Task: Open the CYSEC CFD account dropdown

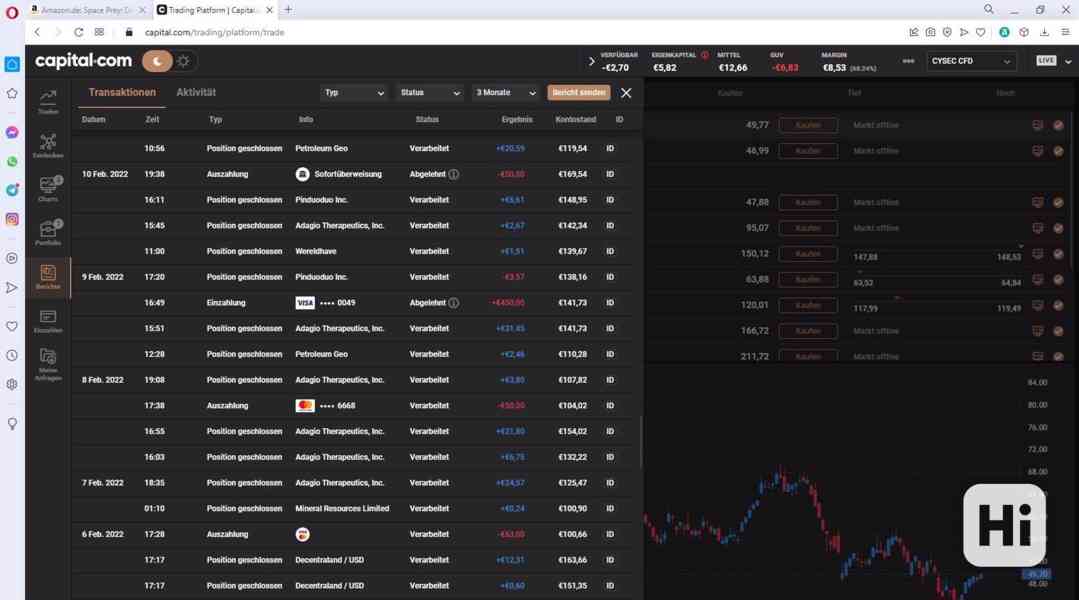Action: click(973, 61)
